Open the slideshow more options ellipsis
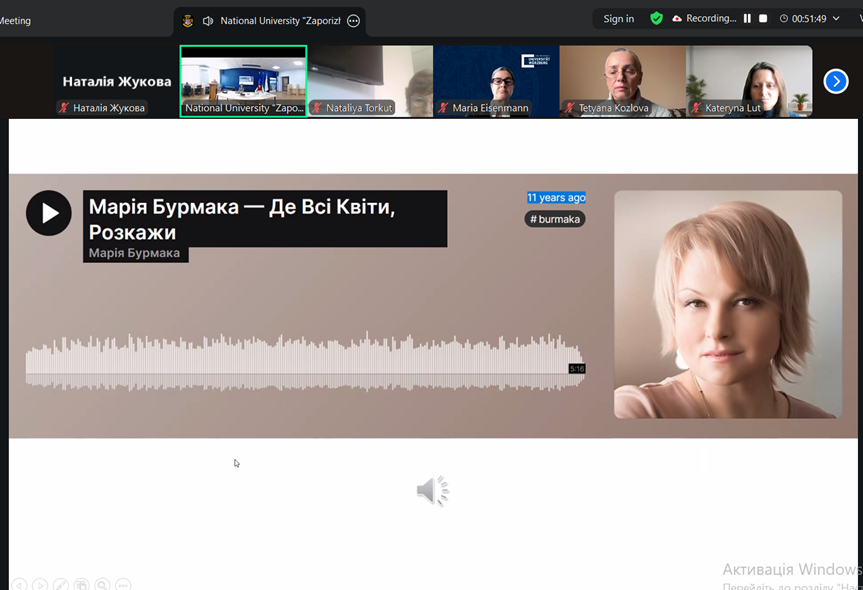 tap(123, 584)
